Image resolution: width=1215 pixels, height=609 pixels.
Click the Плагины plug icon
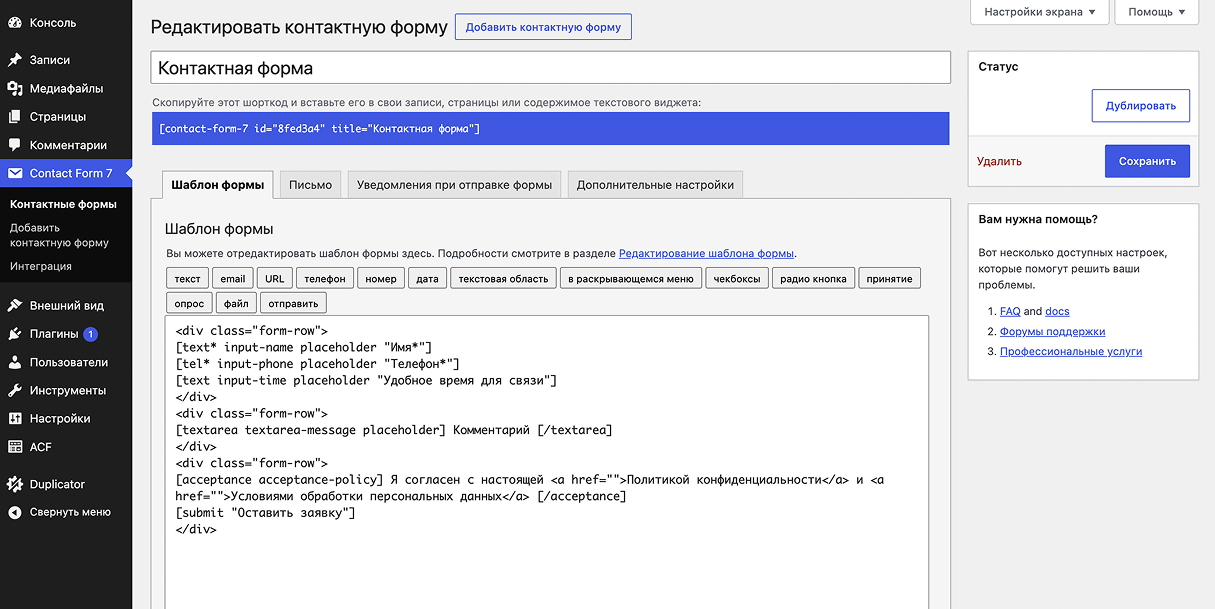click(15, 334)
